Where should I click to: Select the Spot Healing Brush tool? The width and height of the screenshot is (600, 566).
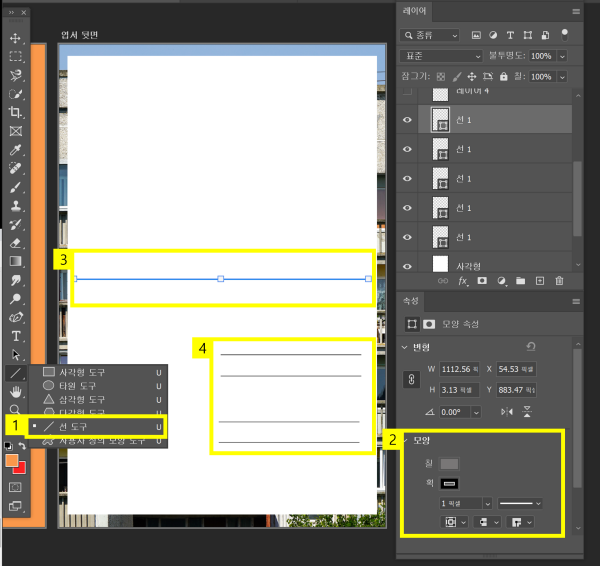point(15,168)
